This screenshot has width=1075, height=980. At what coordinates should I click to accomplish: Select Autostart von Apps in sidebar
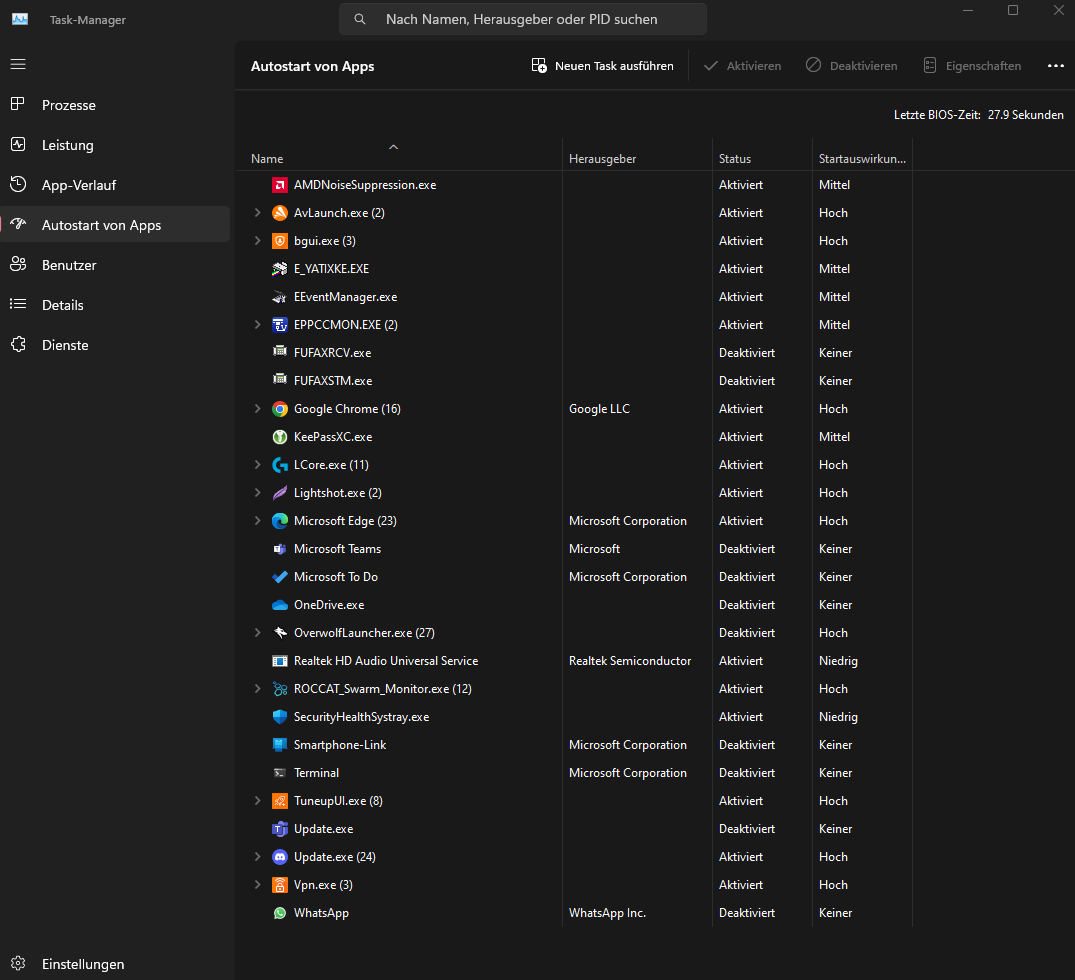coord(115,225)
